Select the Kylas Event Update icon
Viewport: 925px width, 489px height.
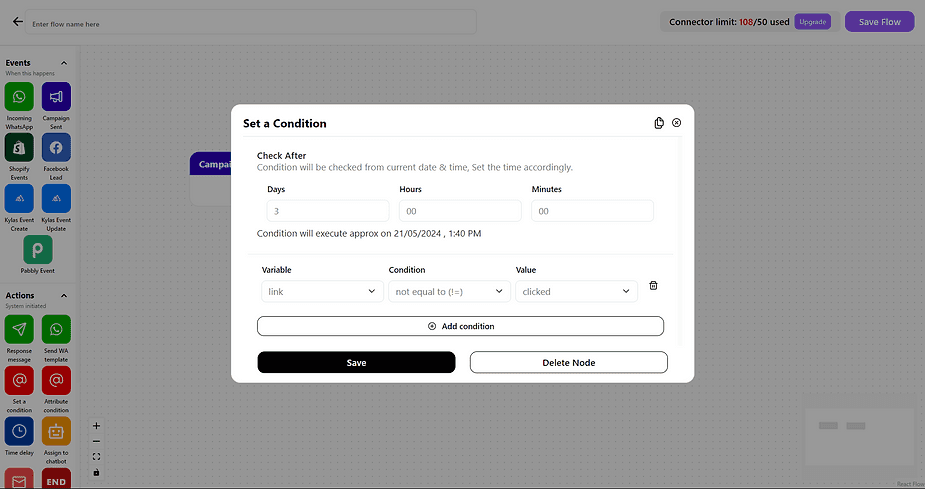pyautogui.click(x=56, y=199)
